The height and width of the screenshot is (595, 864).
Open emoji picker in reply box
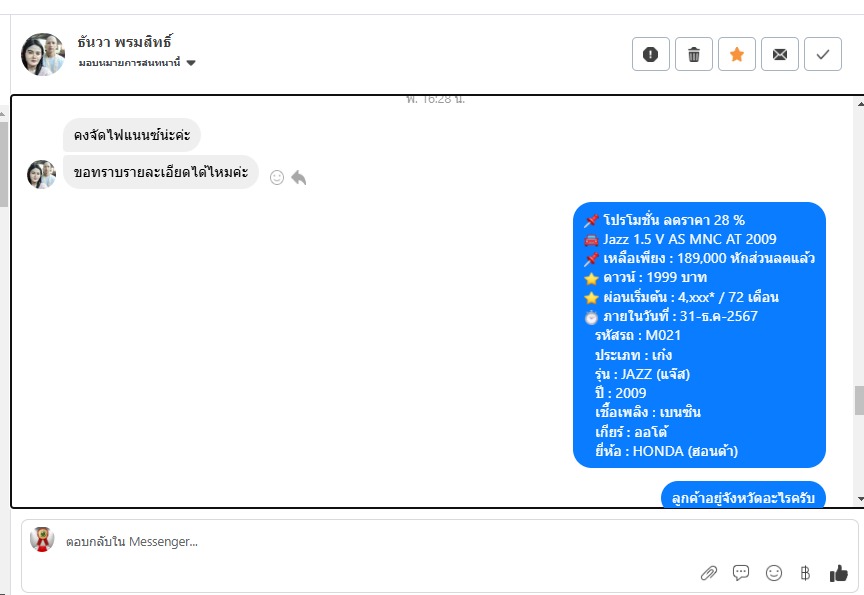774,573
